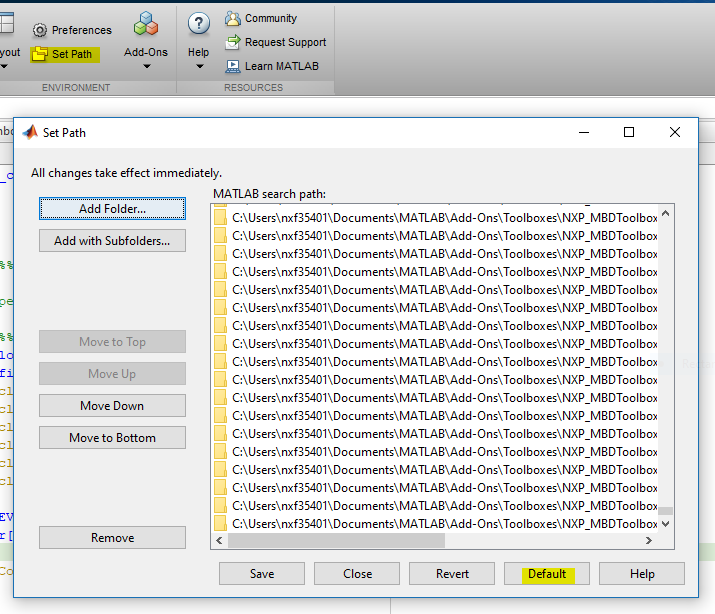Expand the Help dropdown arrow

point(199,67)
